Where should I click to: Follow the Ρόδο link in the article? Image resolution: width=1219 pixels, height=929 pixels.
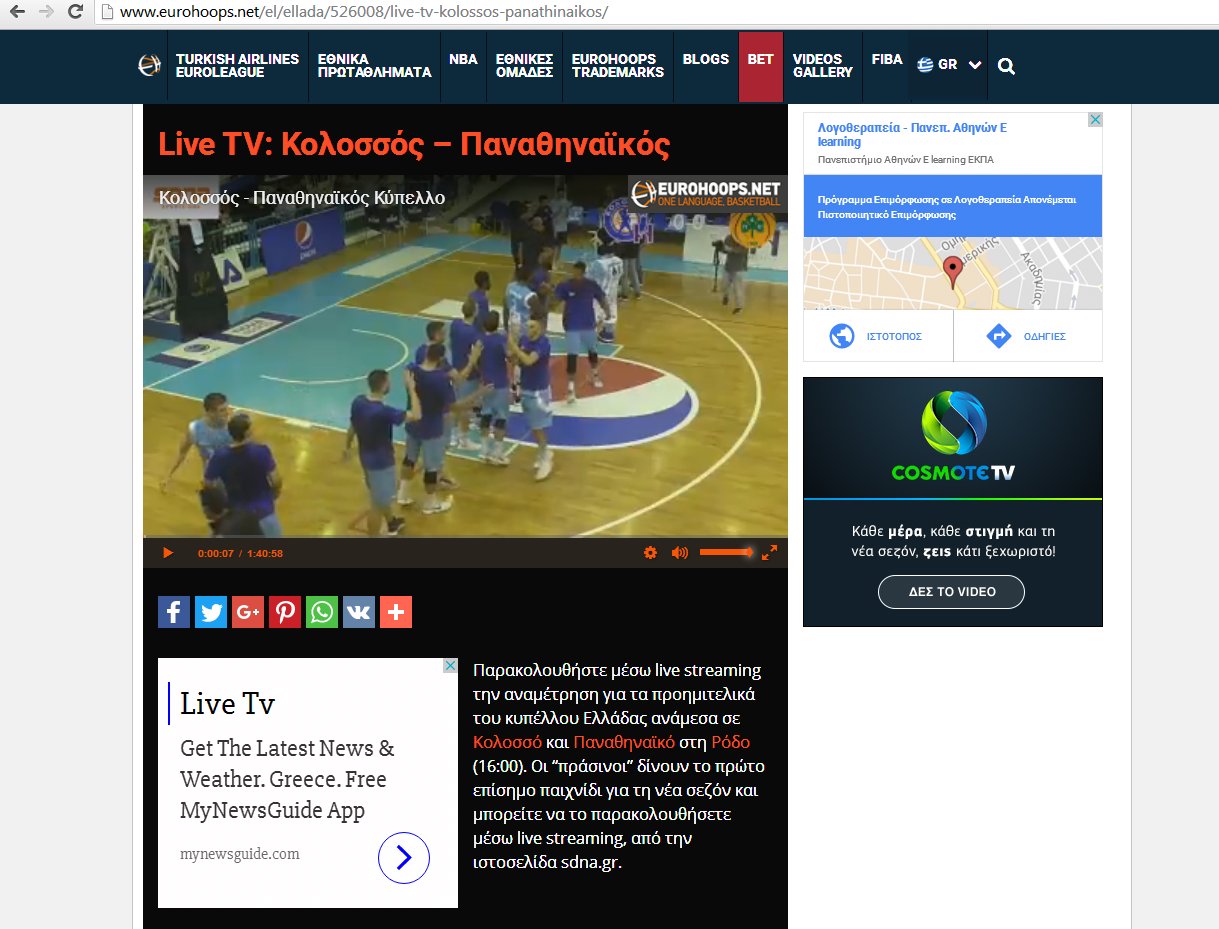731,742
